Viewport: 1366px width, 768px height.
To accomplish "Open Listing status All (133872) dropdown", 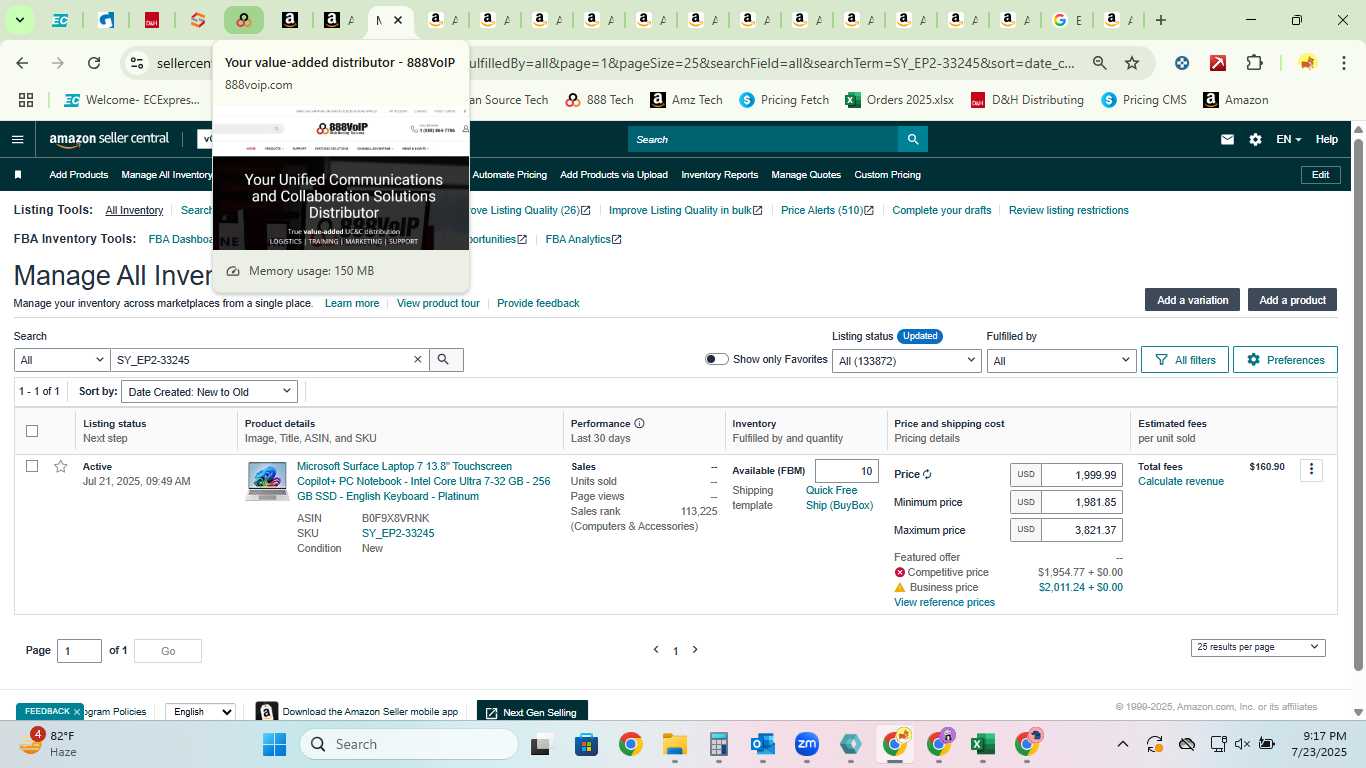I will pos(906,360).
